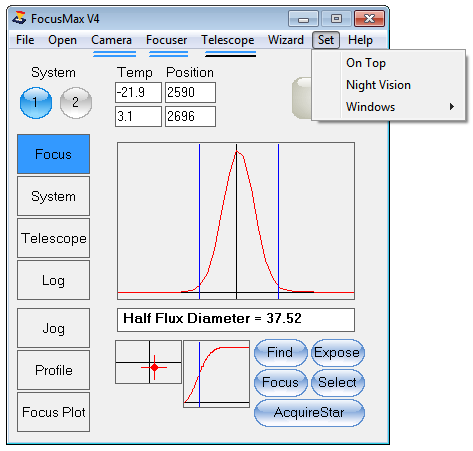The width and height of the screenshot is (473, 451).
Task: Switch to the Jog panel
Action: tap(54, 328)
